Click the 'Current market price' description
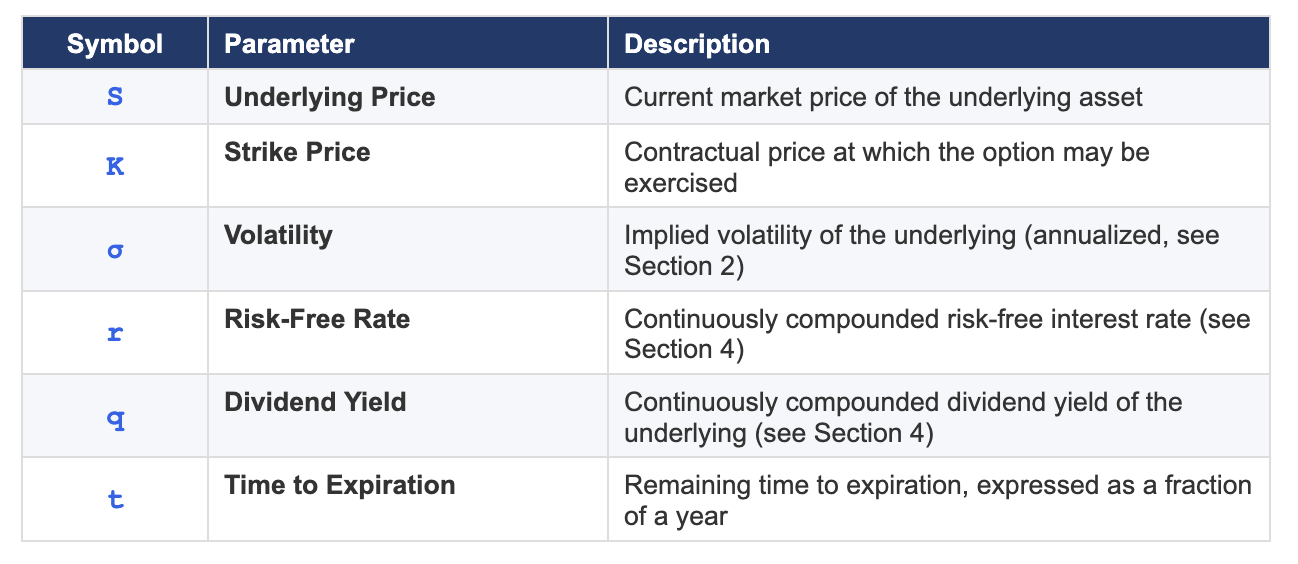 coord(883,97)
